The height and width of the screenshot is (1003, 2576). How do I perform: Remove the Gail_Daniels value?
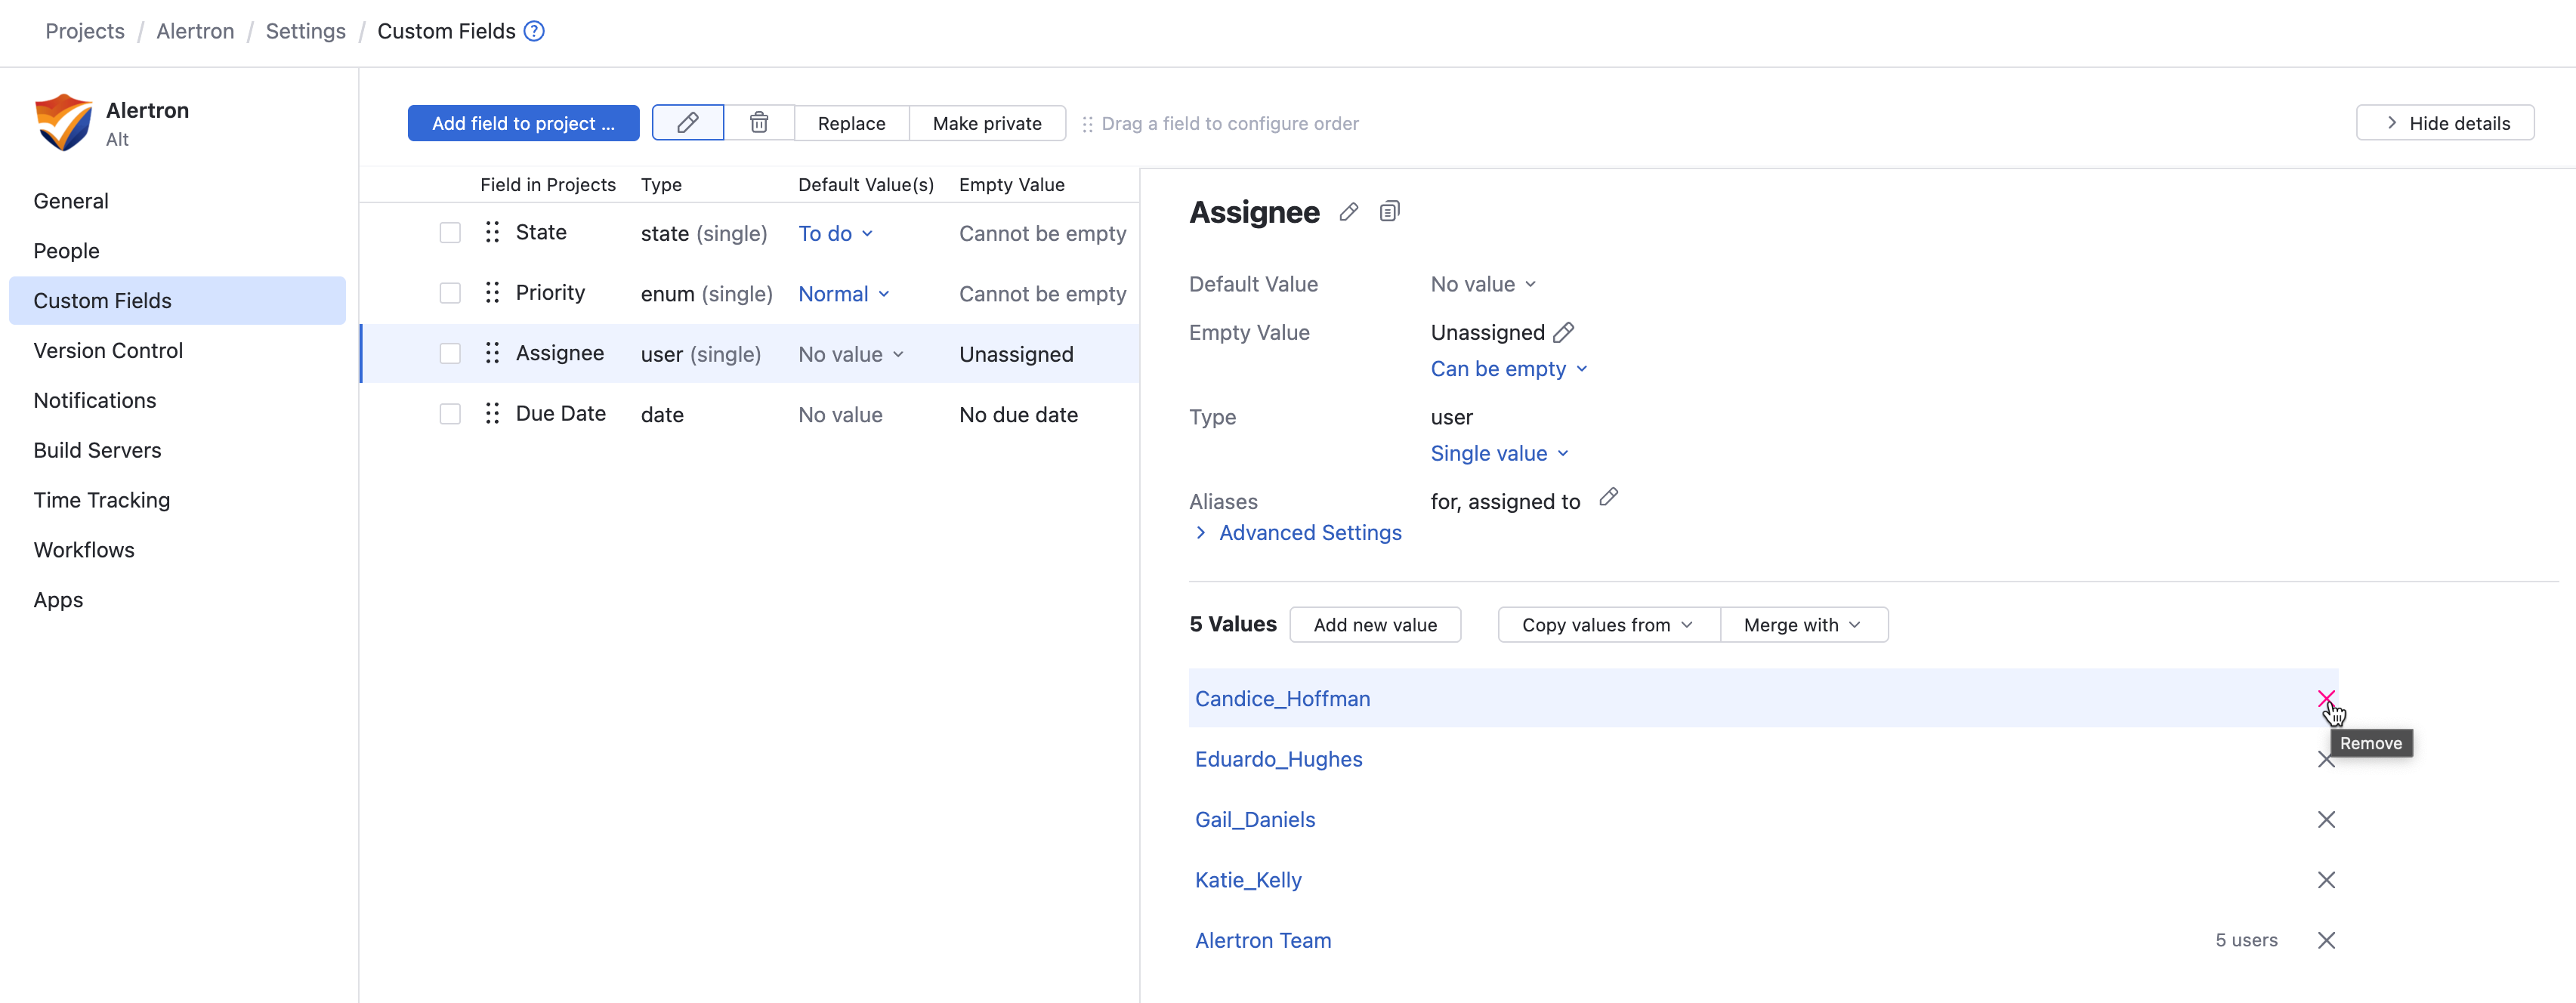point(2326,820)
